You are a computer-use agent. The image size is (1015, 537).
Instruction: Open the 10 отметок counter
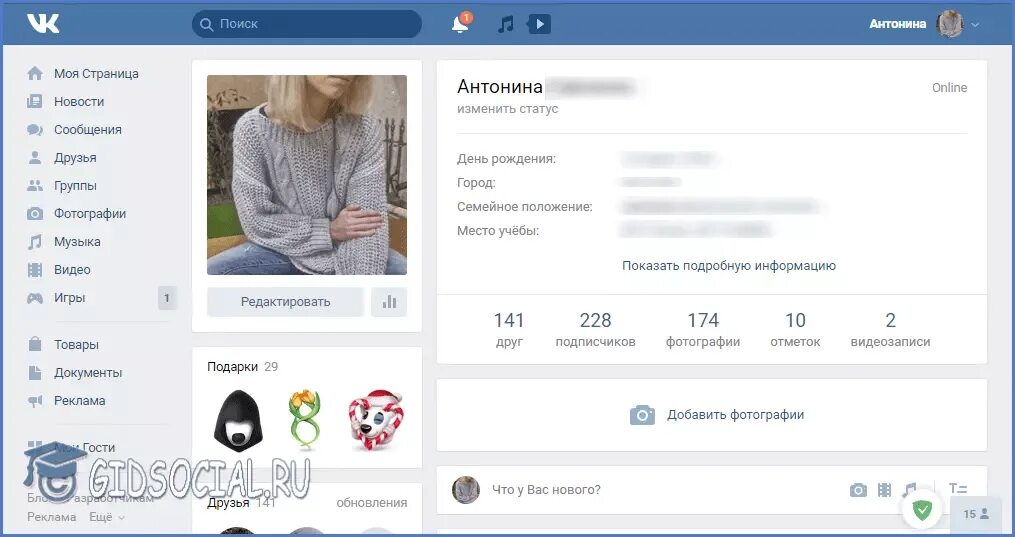(795, 329)
